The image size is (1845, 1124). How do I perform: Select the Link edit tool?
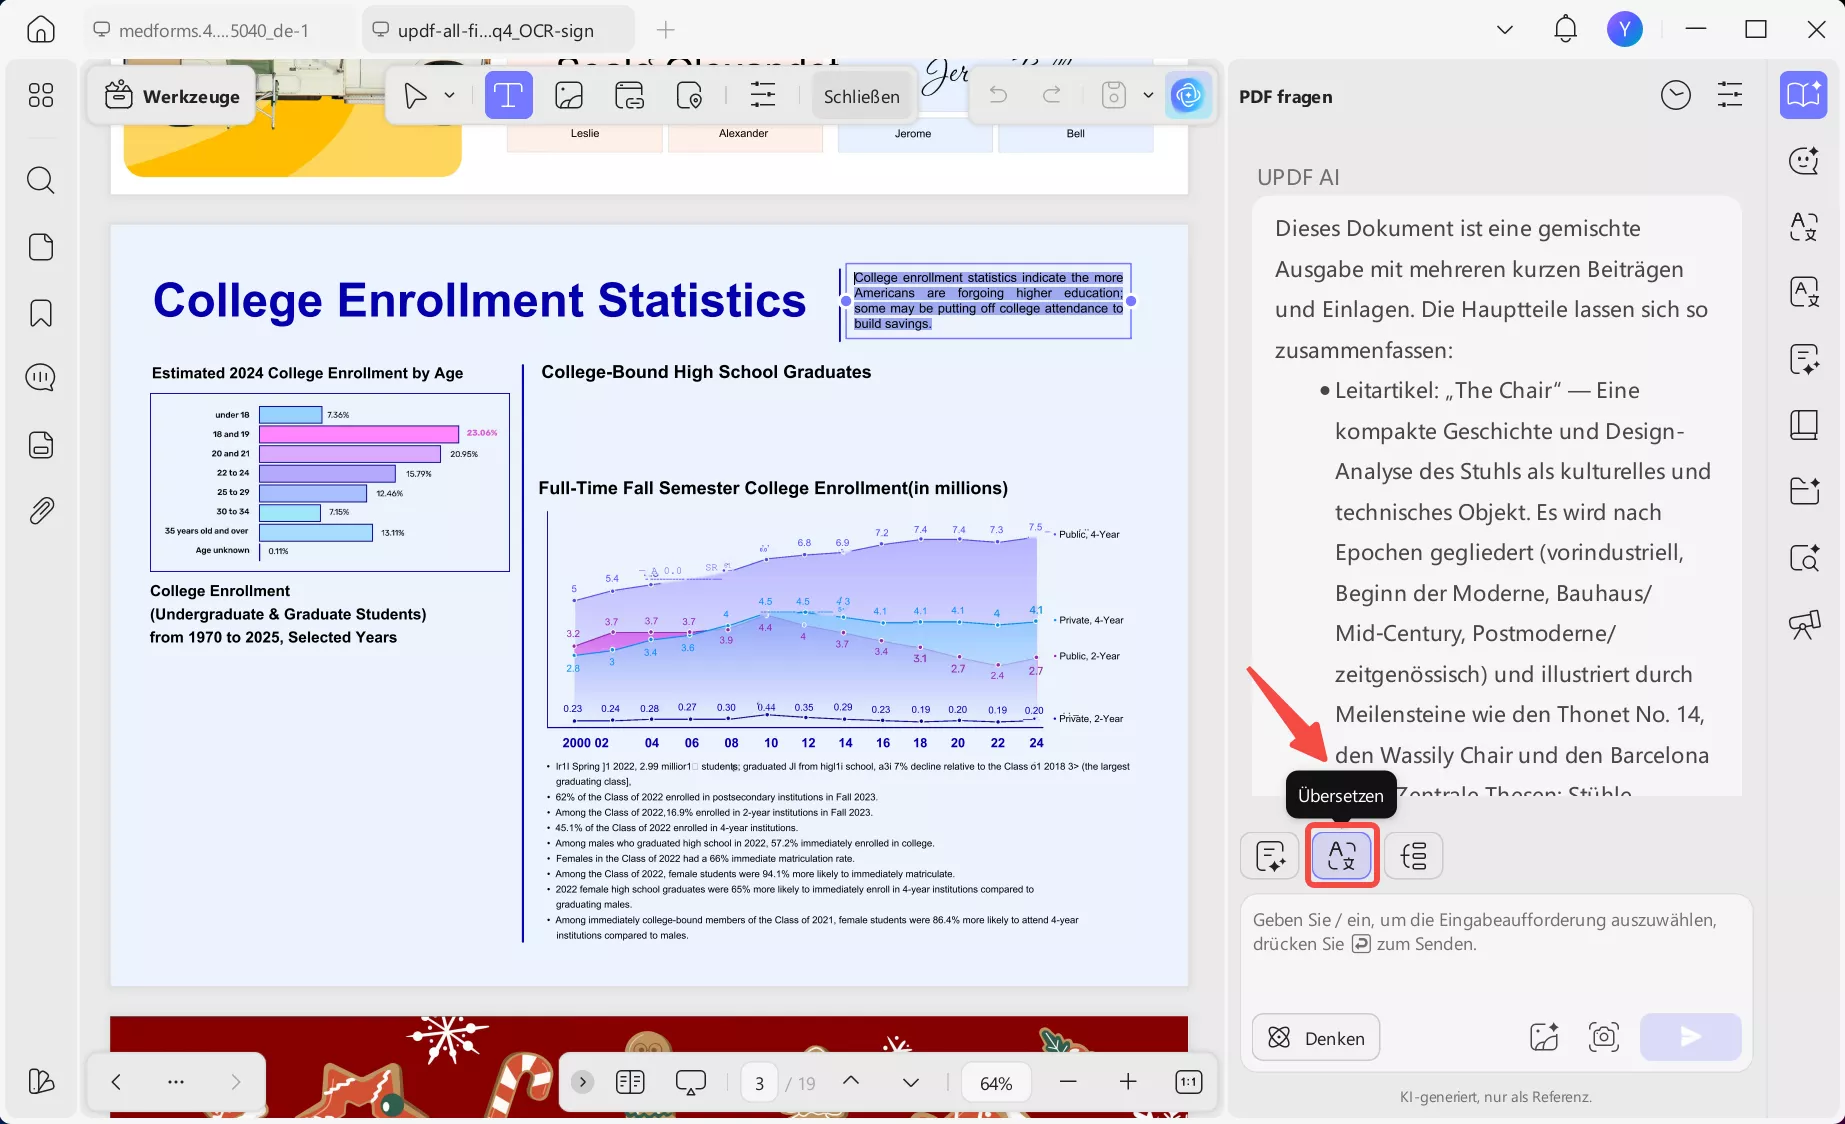629,96
